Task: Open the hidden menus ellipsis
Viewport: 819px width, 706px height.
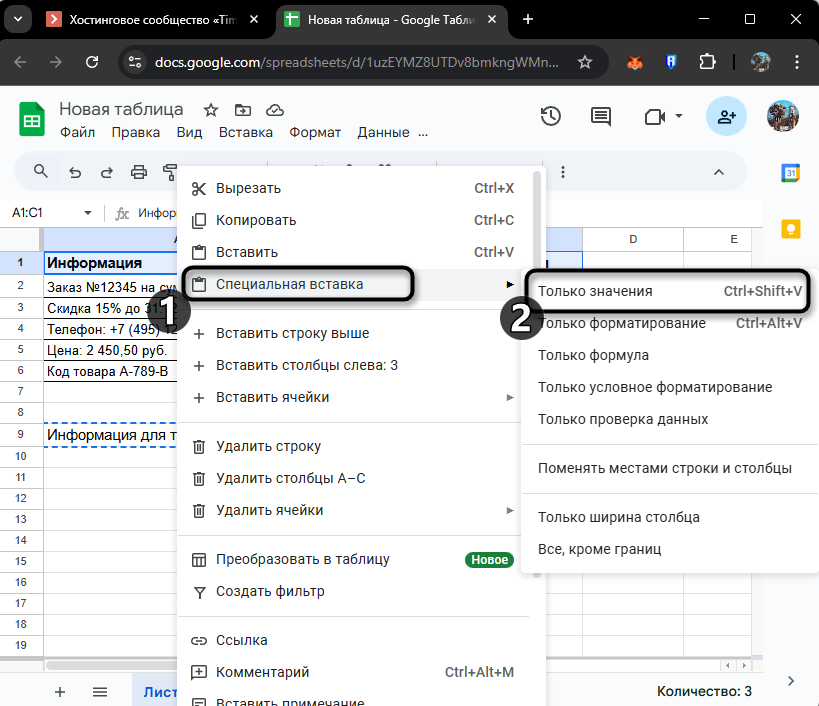Action: click(x=423, y=133)
